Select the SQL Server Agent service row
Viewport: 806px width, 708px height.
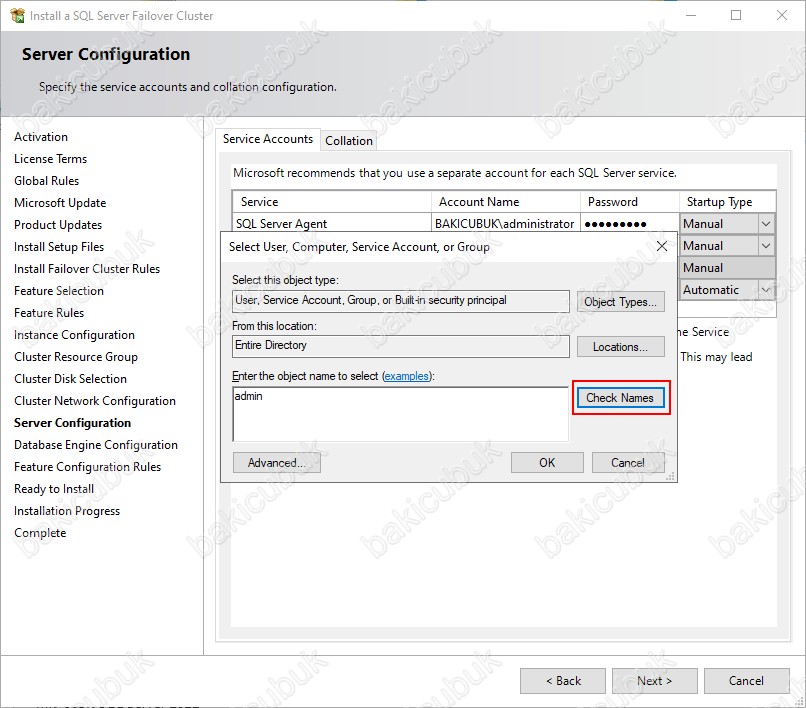coord(332,224)
